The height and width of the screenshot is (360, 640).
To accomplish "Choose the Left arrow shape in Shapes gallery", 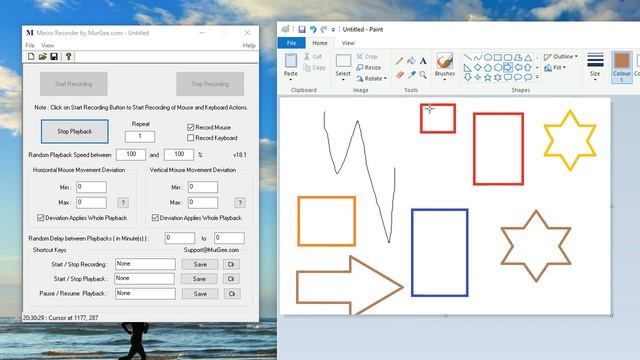I will point(518,67).
